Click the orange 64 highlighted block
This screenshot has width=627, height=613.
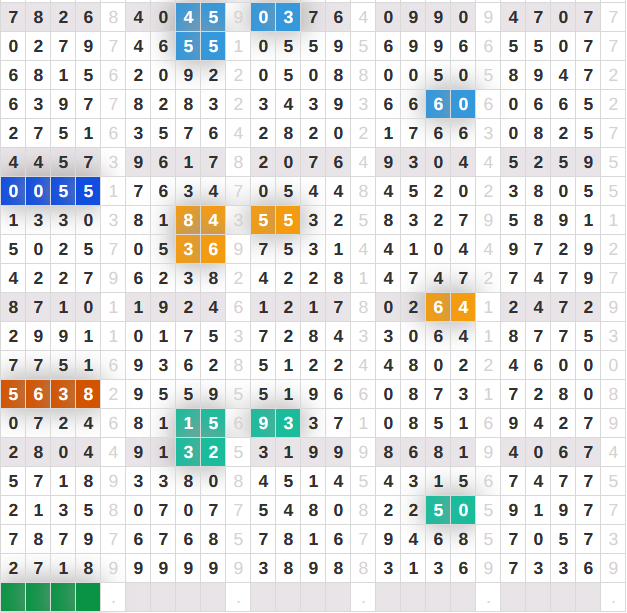[x=450, y=307]
